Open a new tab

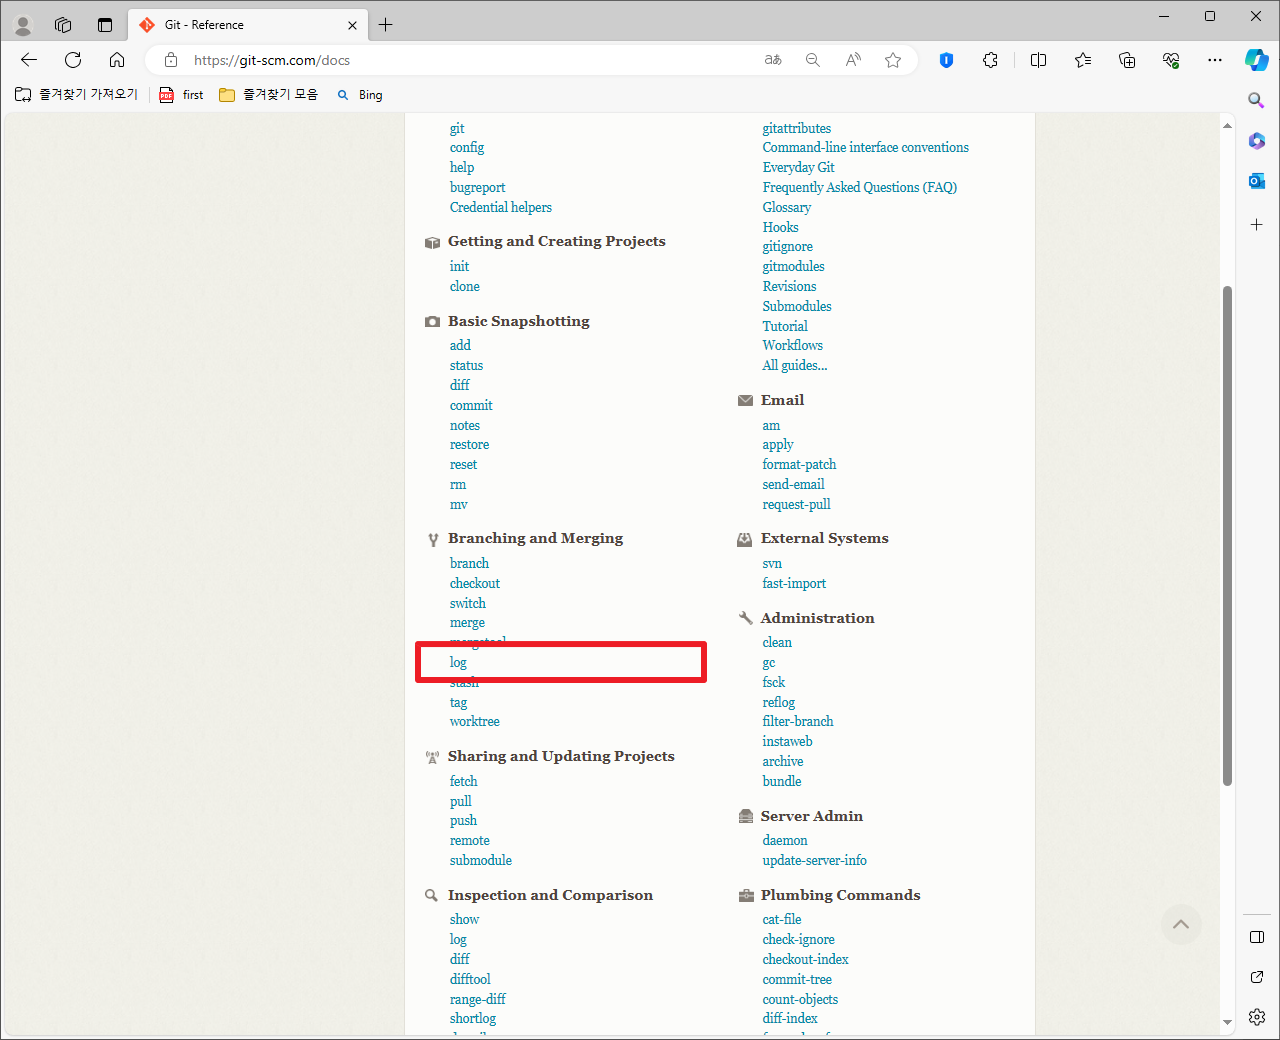pos(386,25)
